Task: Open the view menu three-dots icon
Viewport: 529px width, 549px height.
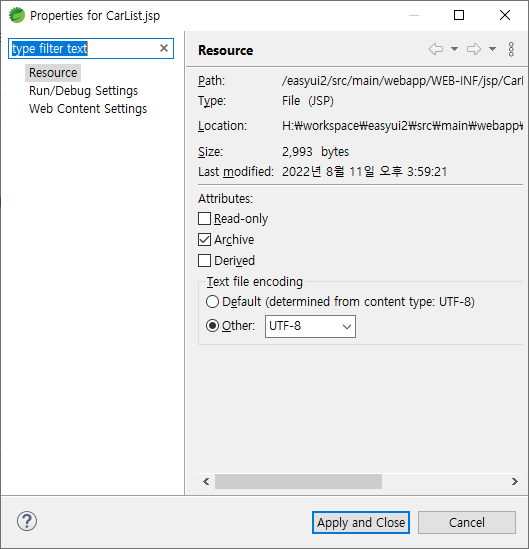Action: click(511, 49)
